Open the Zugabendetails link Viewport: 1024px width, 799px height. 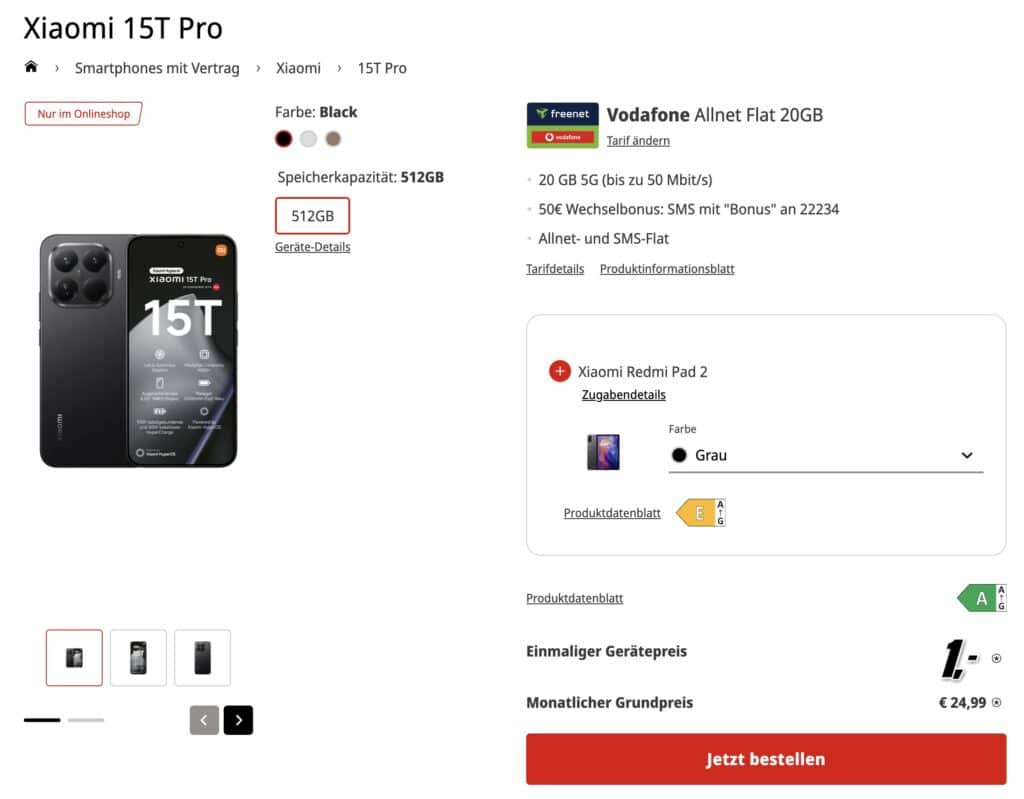coord(624,395)
